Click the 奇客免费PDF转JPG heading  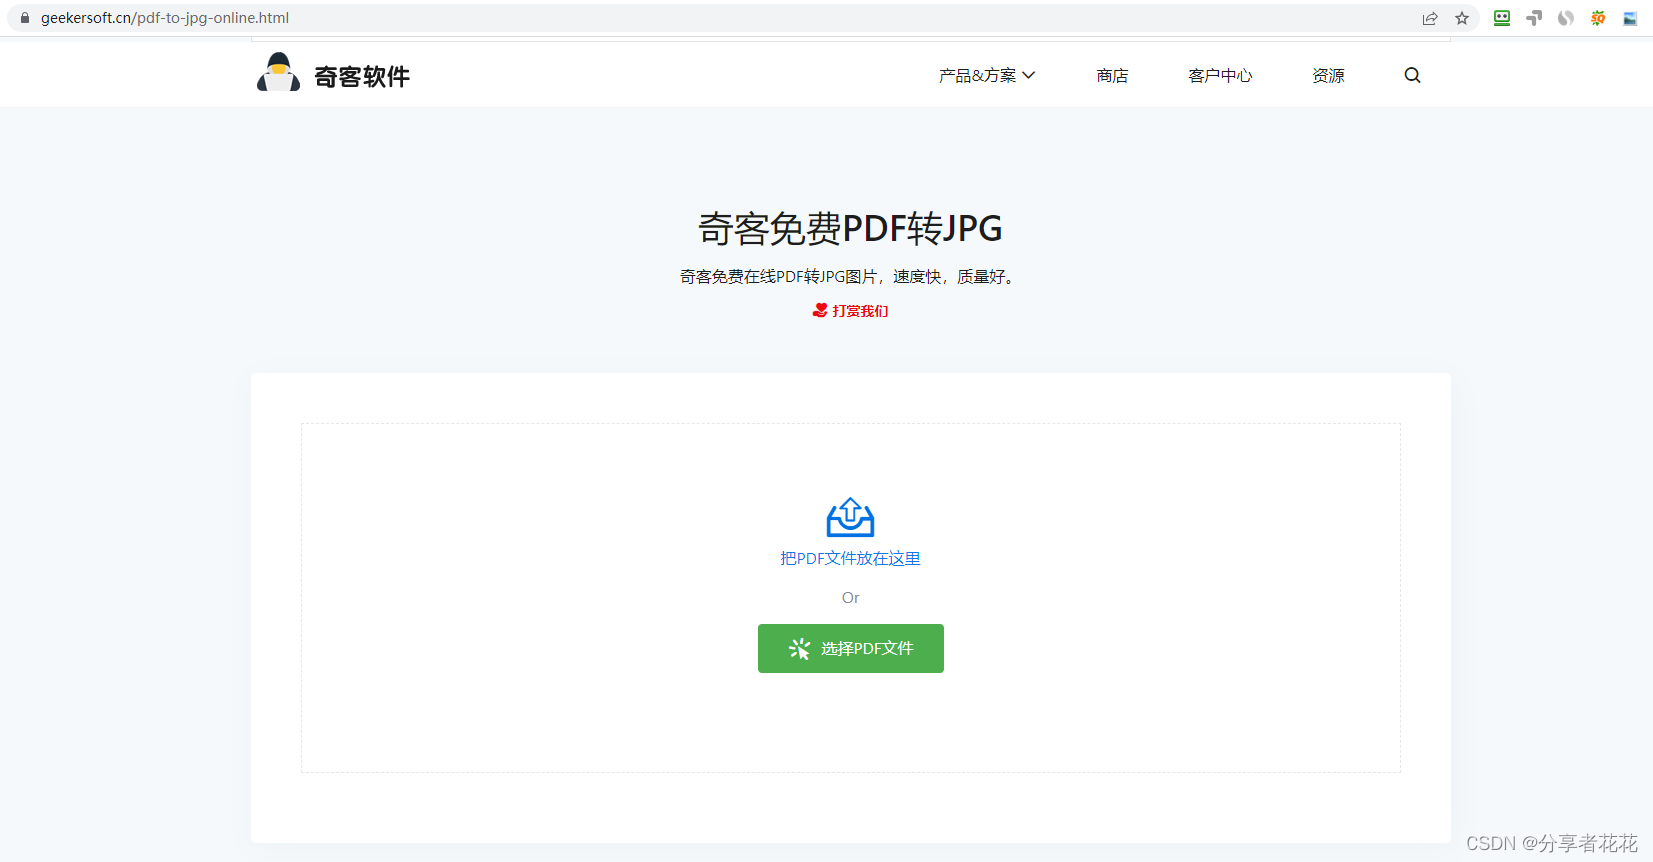click(x=850, y=229)
